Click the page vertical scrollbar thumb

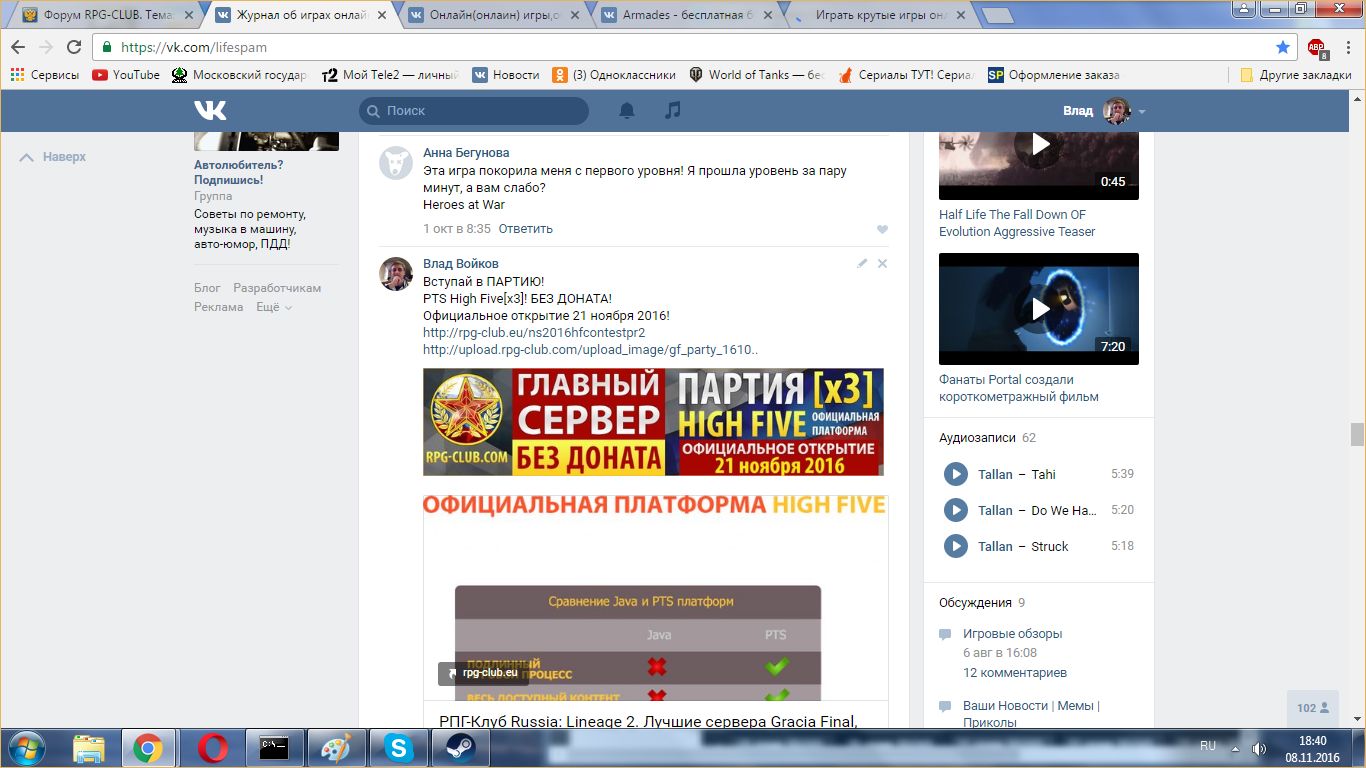(1357, 434)
